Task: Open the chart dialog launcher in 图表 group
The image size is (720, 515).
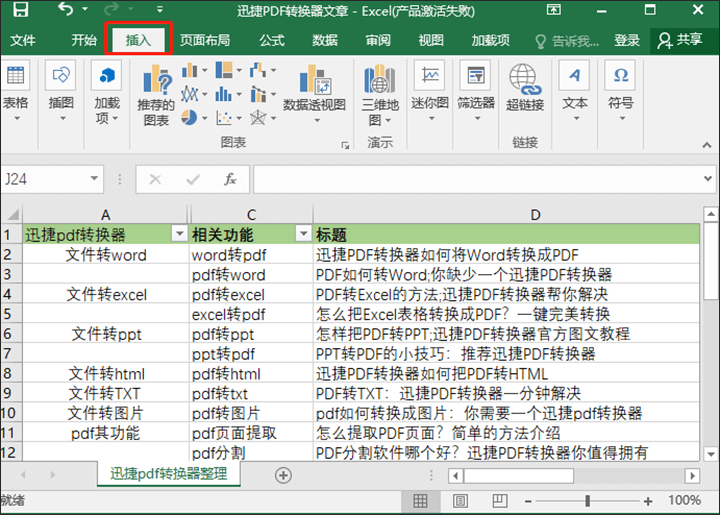Action: [x=345, y=146]
